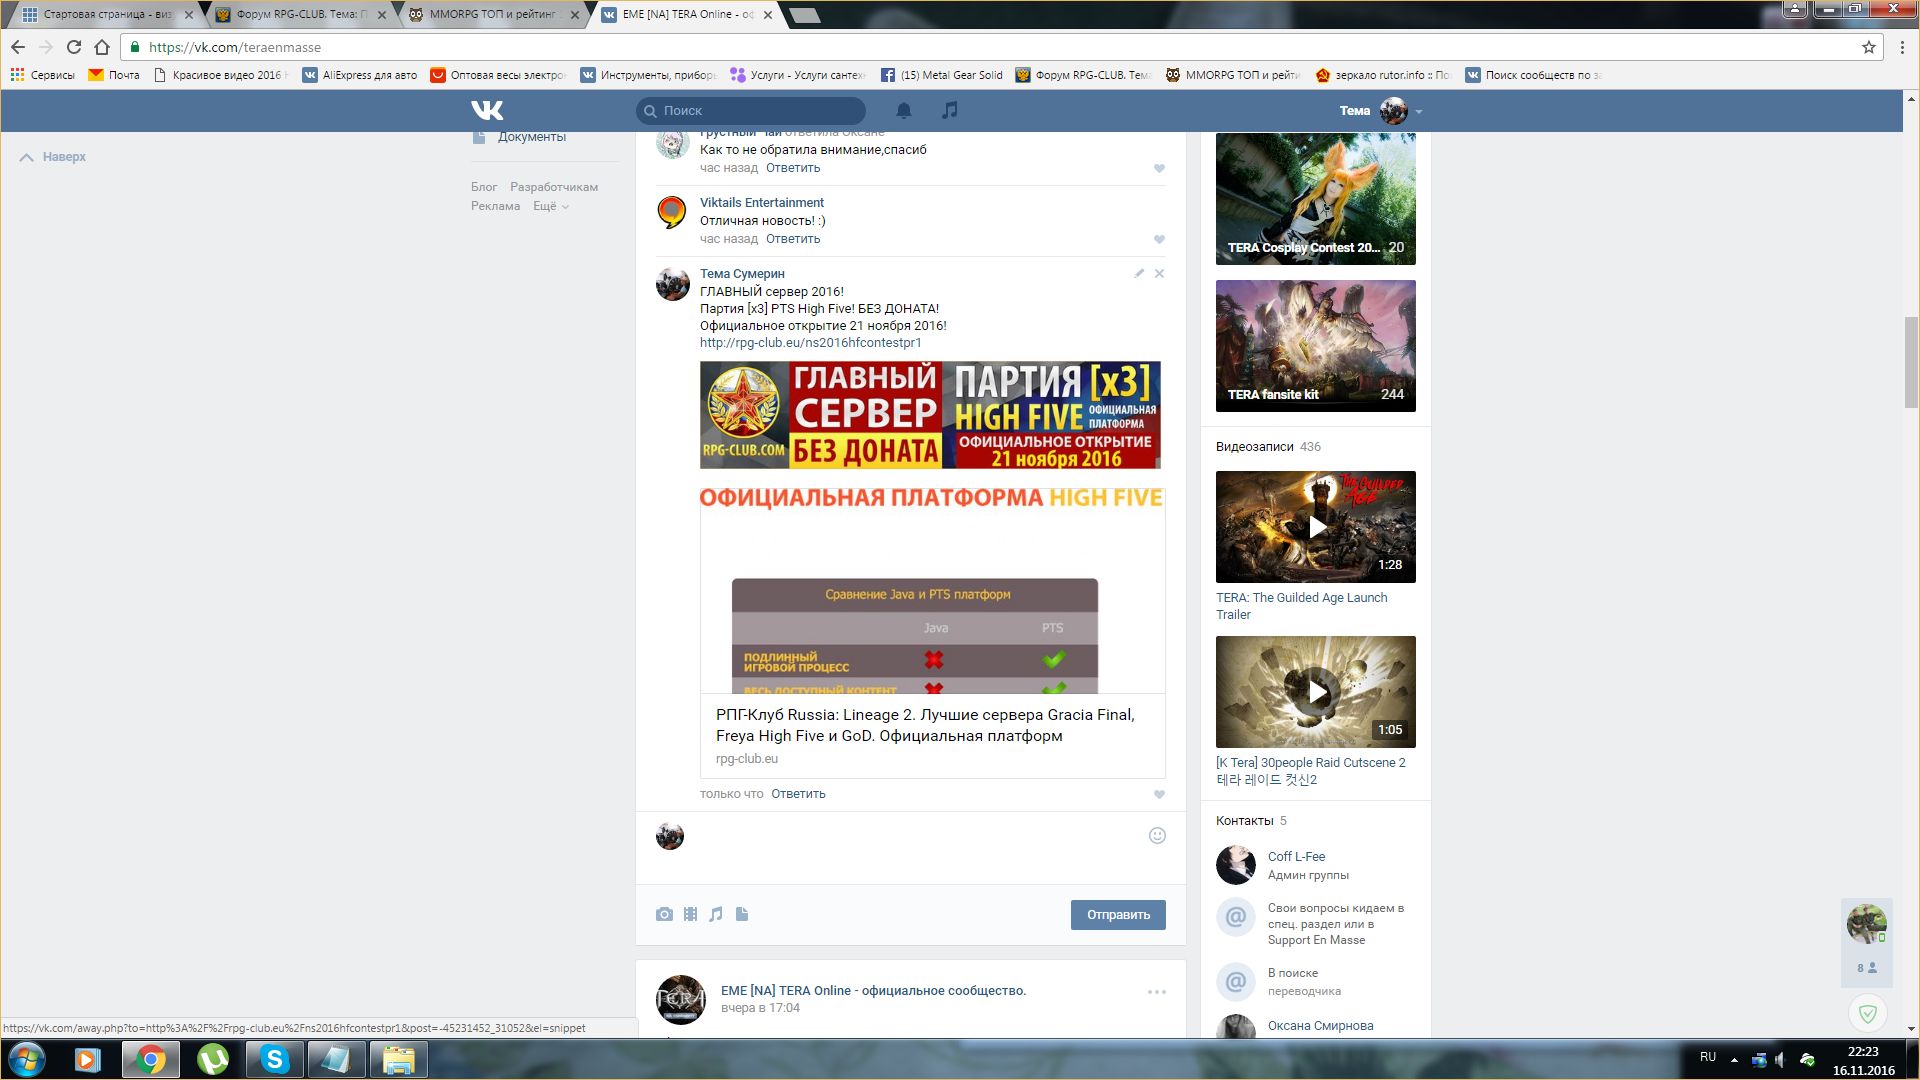The width and height of the screenshot is (1920, 1080).
Task: Click the VK logo in header
Action: click(487, 110)
